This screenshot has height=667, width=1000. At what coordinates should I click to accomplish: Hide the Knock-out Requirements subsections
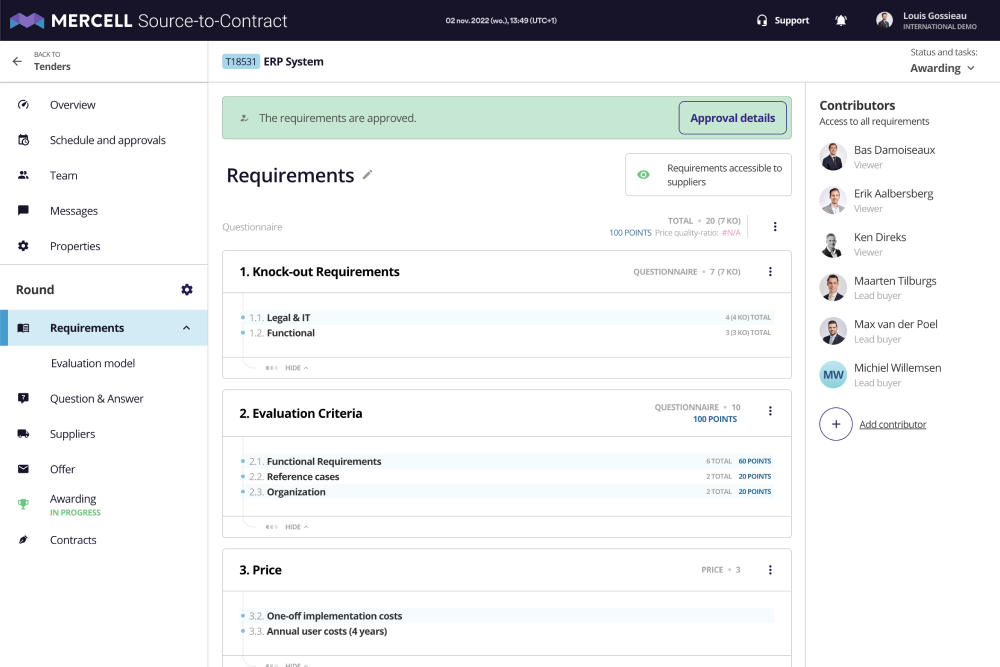296,368
